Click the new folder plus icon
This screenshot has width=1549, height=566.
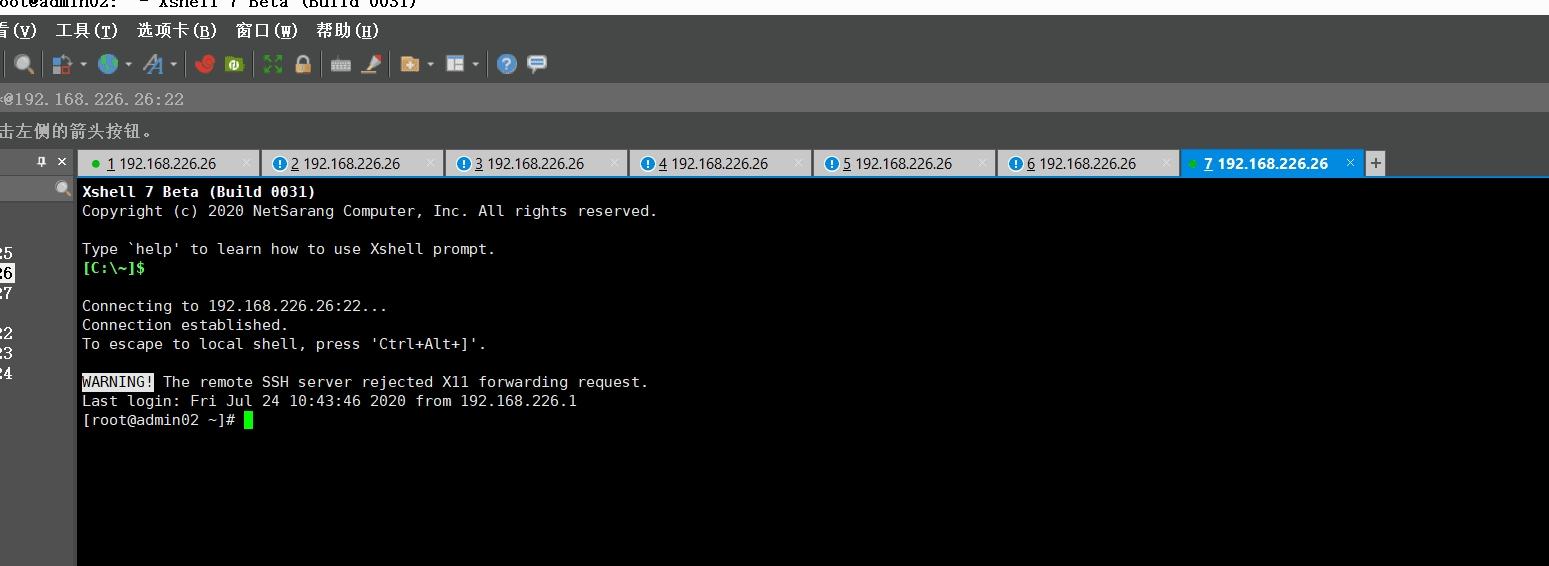pos(409,64)
